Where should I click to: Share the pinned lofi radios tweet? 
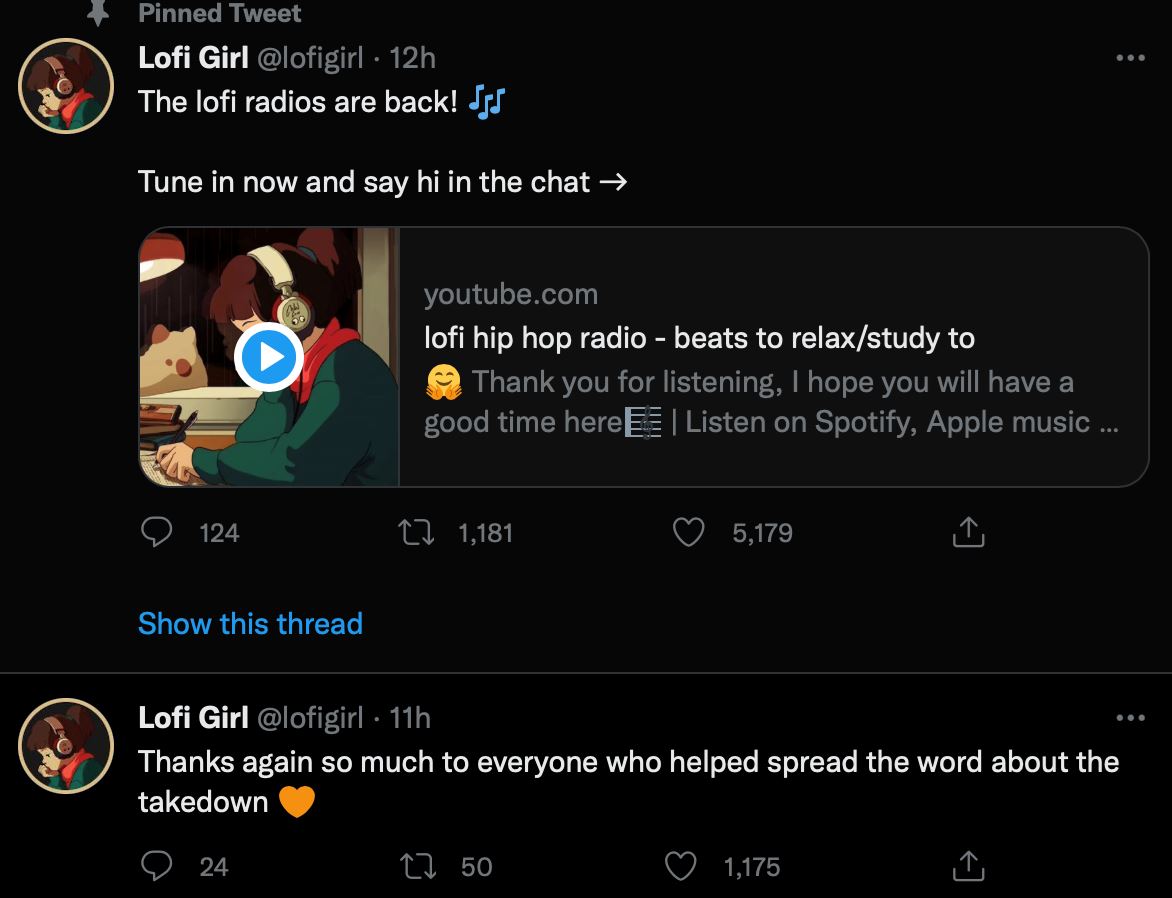click(967, 533)
